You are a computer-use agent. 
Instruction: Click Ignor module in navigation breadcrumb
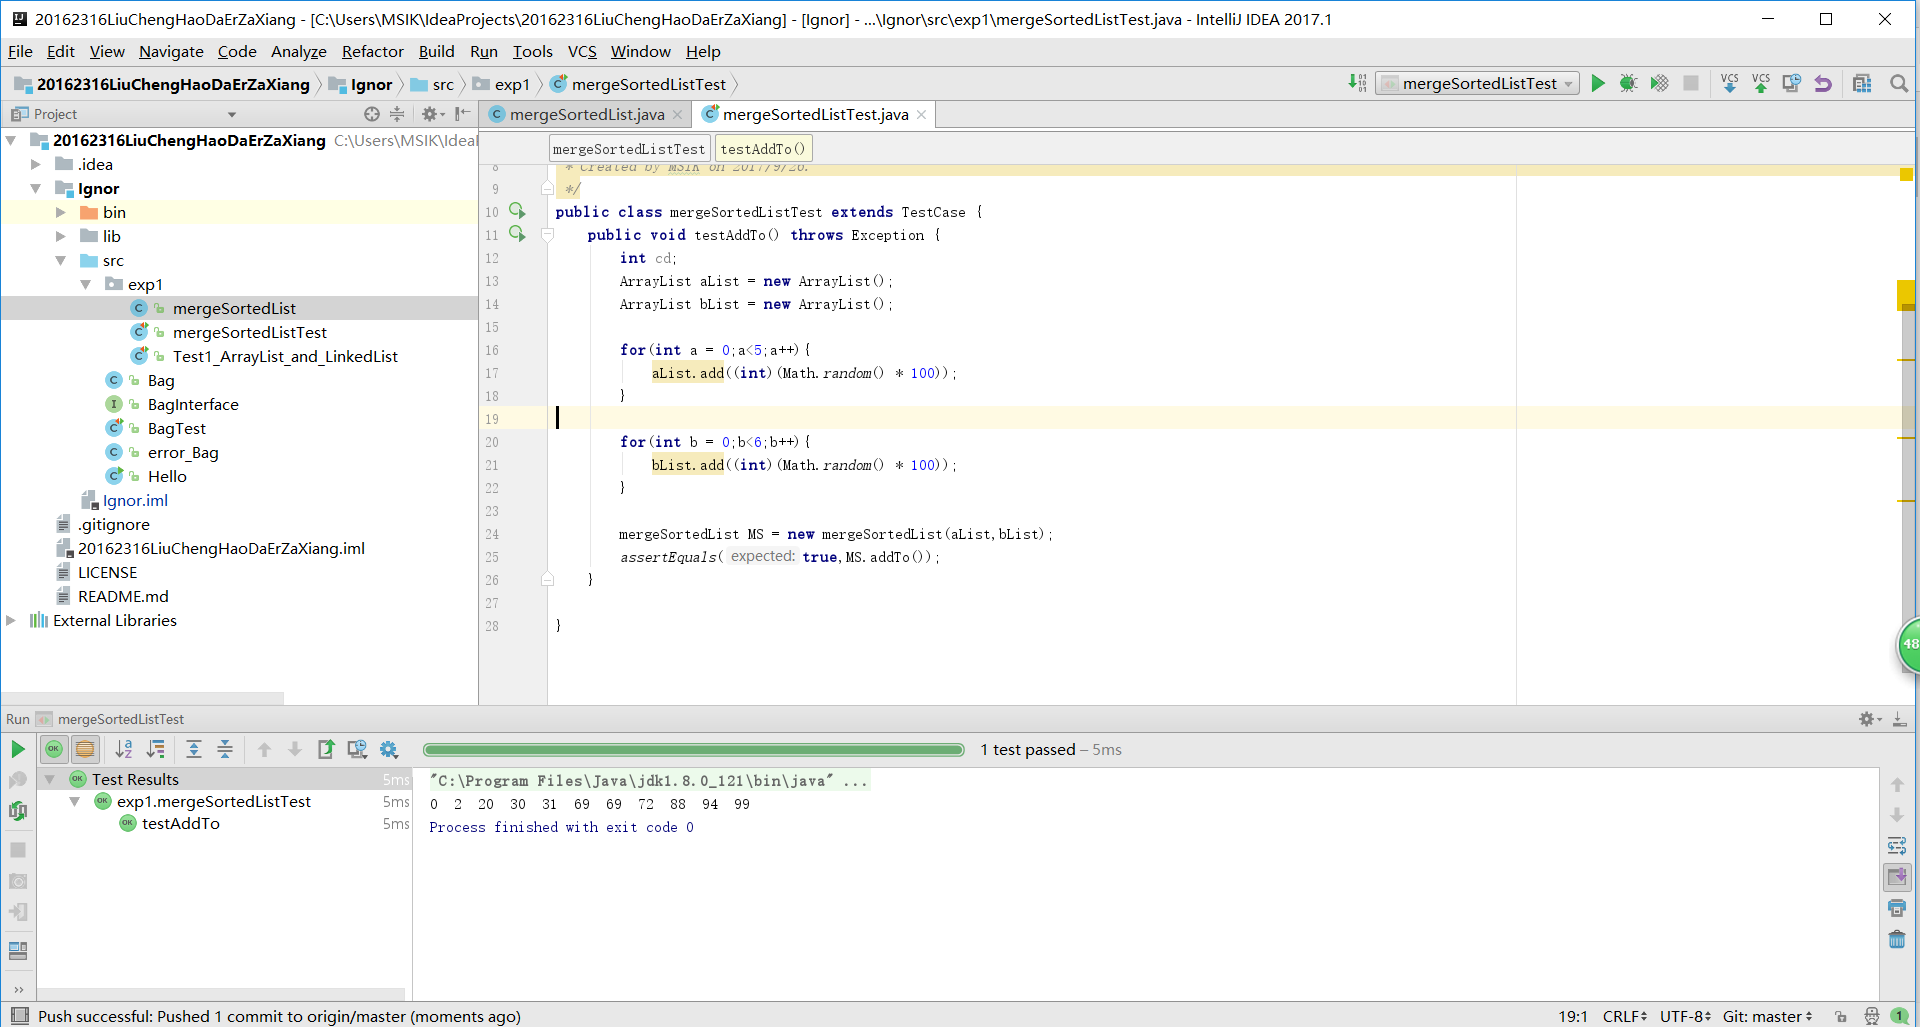[x=361, y=84]
